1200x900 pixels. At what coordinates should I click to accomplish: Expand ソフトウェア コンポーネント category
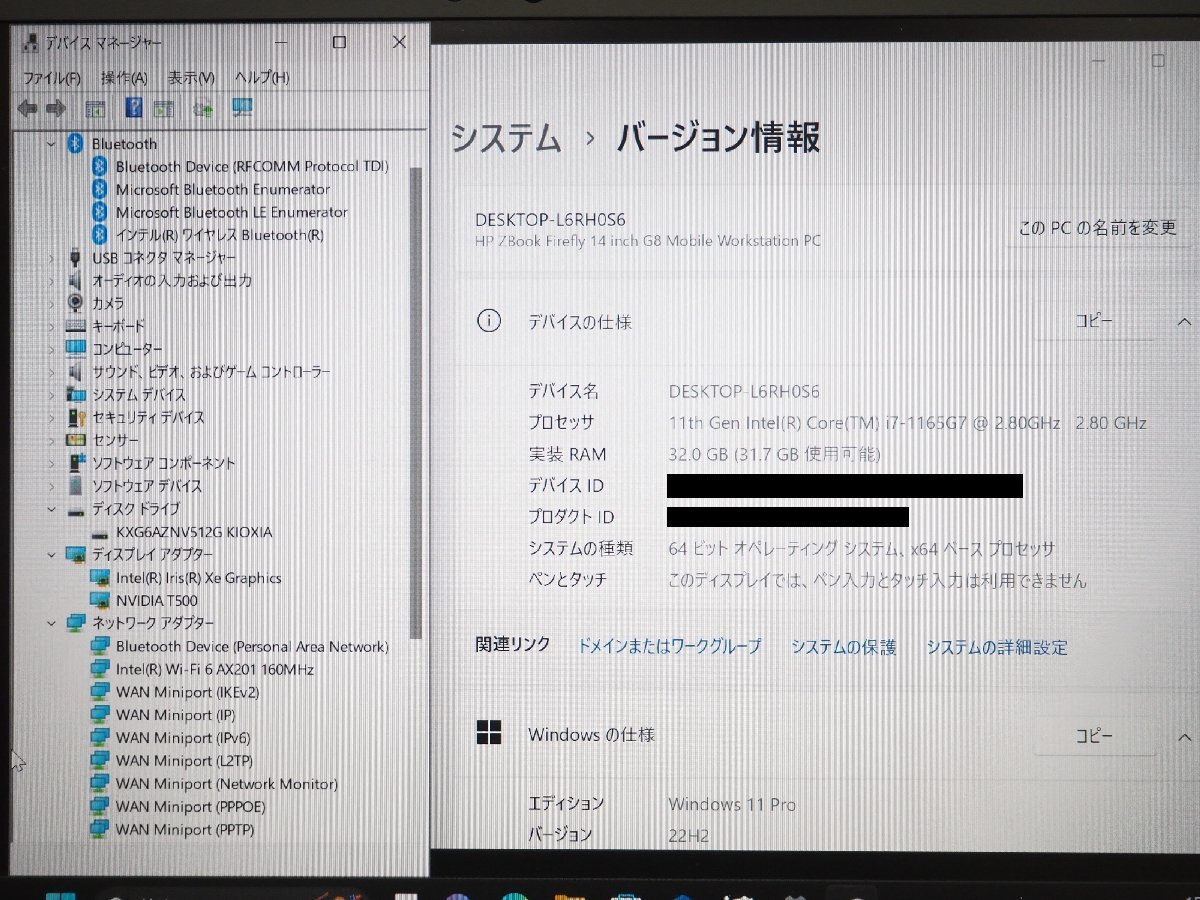coord(51,463)
